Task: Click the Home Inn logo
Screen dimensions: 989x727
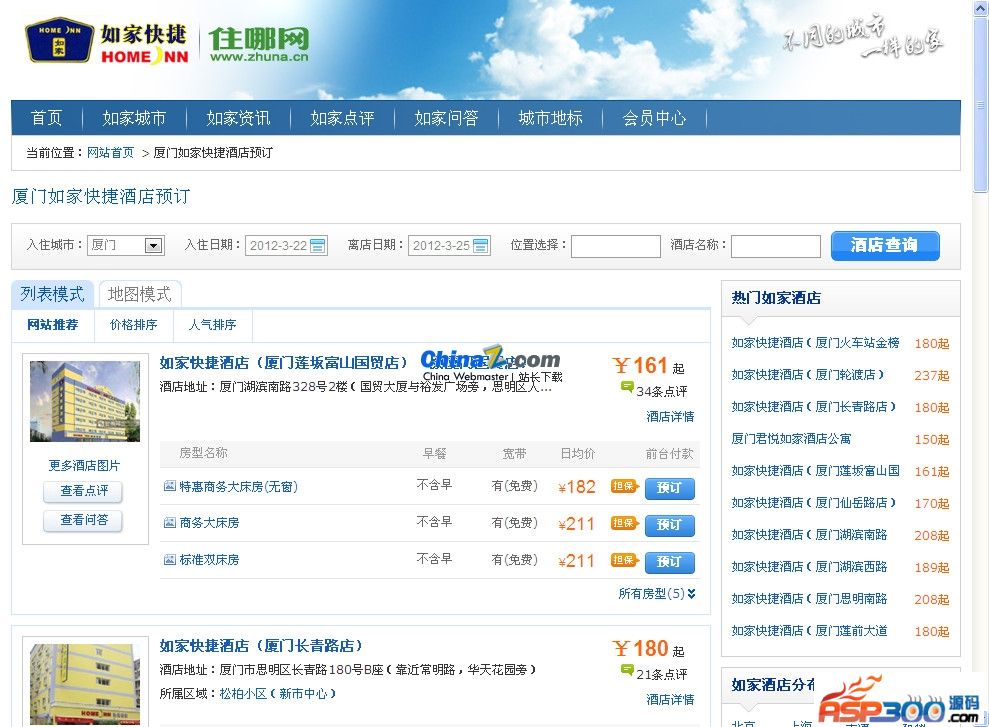Action: tap(107, 42)
